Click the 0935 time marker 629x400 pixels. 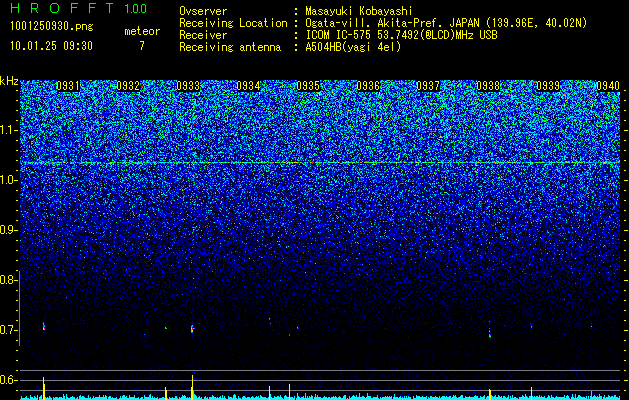[x=308, y=86]
